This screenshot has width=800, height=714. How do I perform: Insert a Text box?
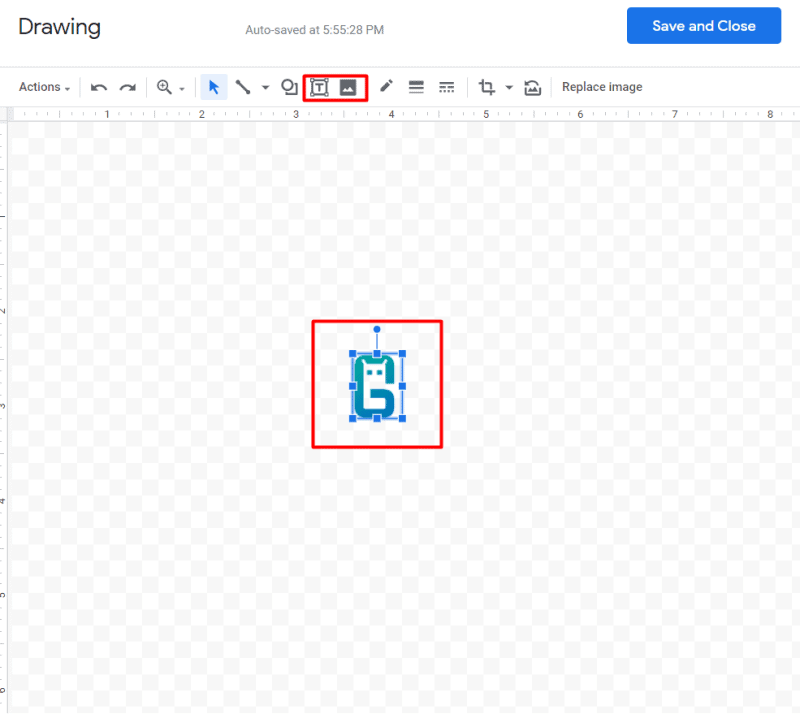pyautogui.click(x=320, y=88)
